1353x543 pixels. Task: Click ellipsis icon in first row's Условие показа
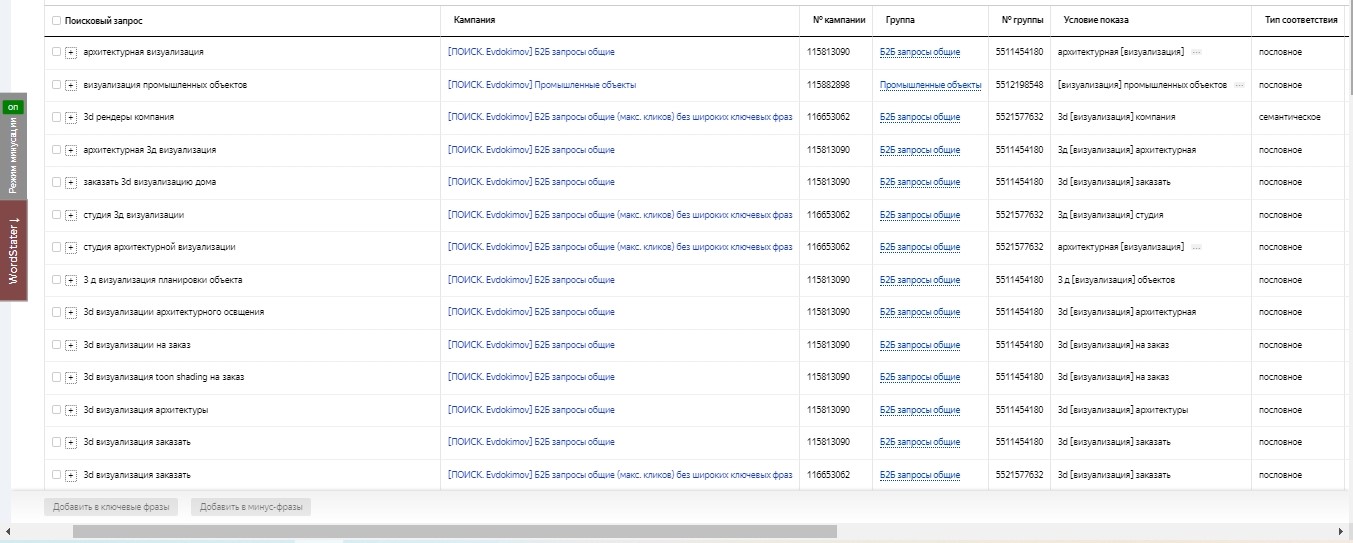coord(1196,52)
